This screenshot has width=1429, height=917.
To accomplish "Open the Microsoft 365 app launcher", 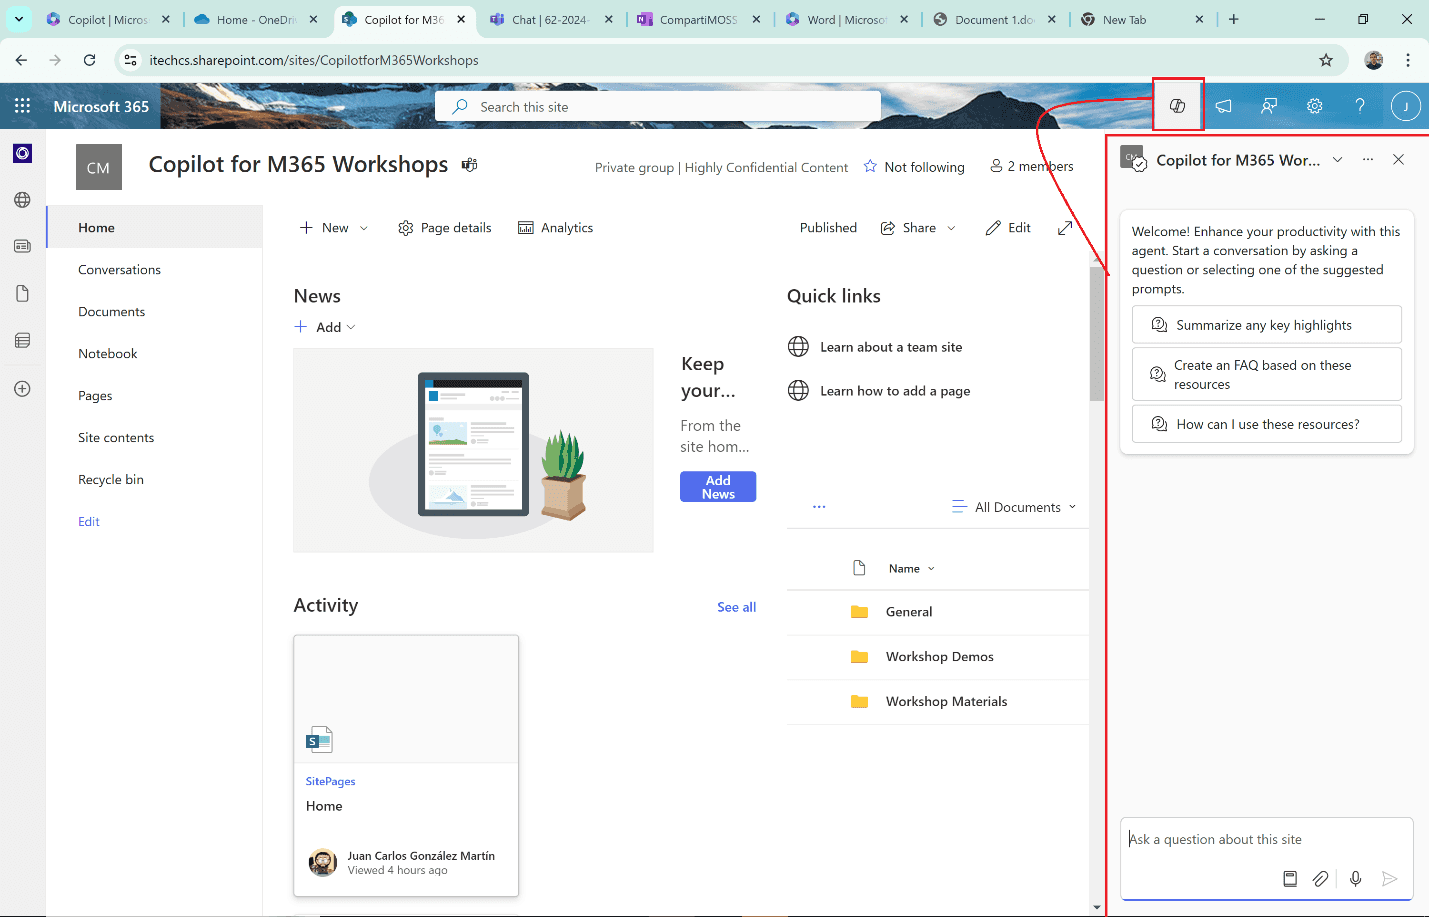I will click(x=22, y=106).
